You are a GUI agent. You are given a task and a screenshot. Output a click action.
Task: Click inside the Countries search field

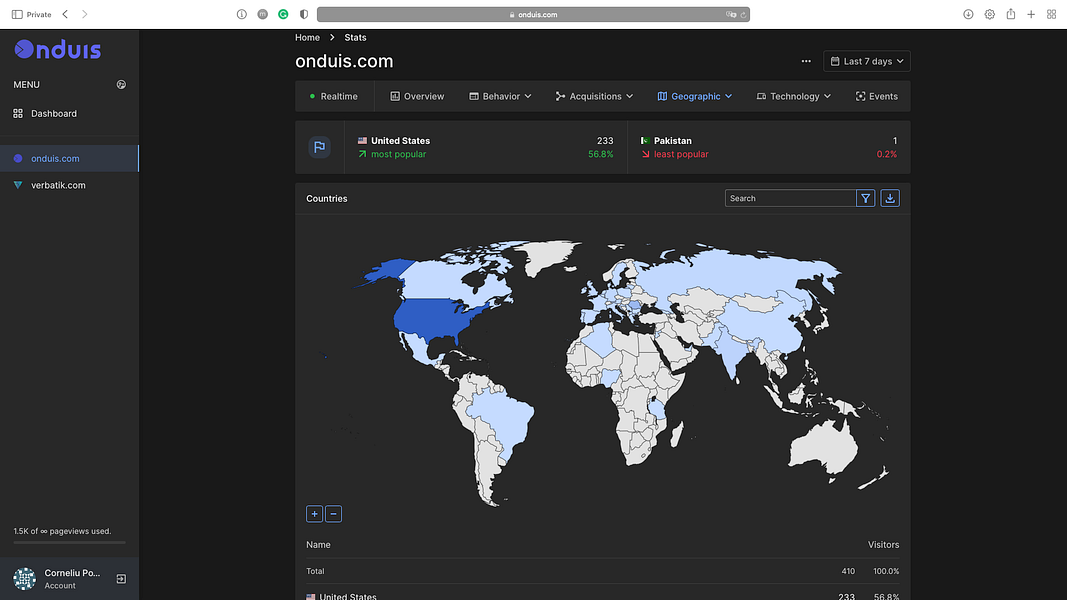[789, 198]
